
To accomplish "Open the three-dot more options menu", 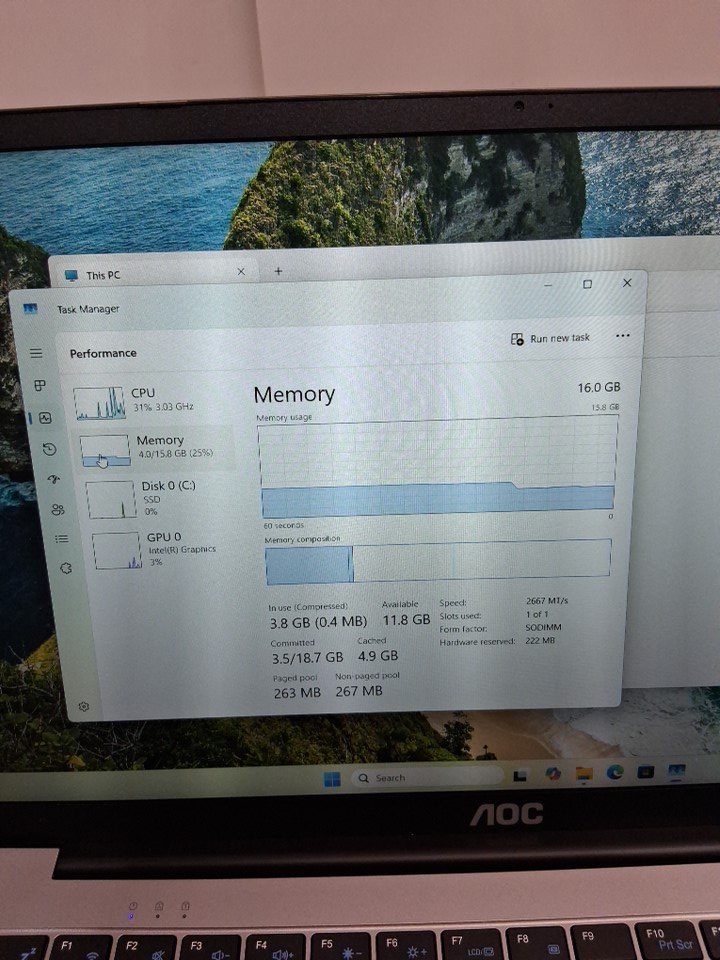I will (x=623, y=337).
